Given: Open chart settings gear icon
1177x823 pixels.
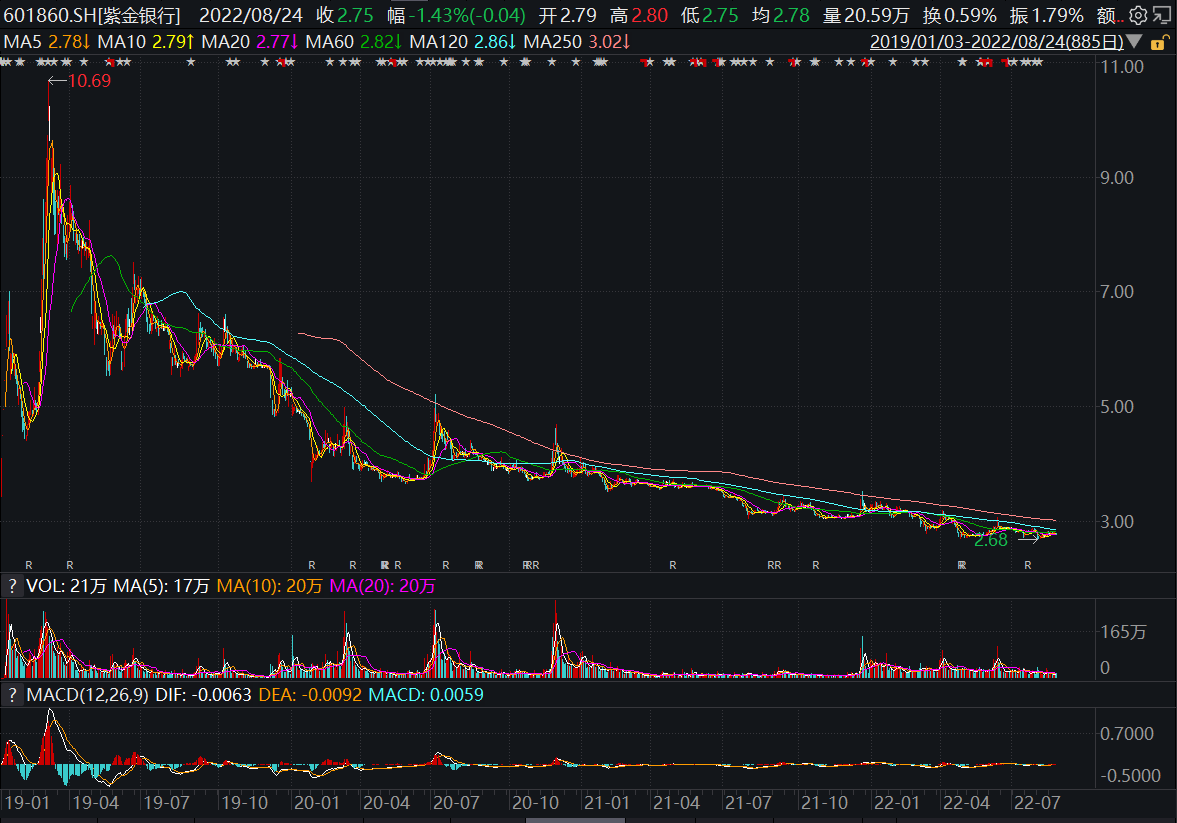Looking at the screenshot, I should tap(1137, 16).
